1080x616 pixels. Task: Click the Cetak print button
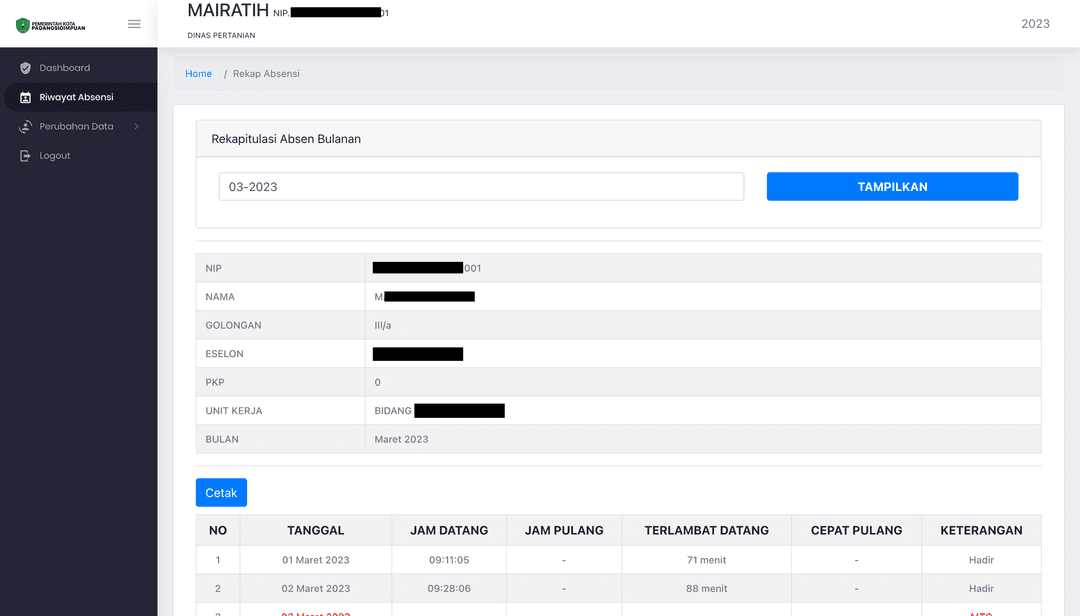221,493
